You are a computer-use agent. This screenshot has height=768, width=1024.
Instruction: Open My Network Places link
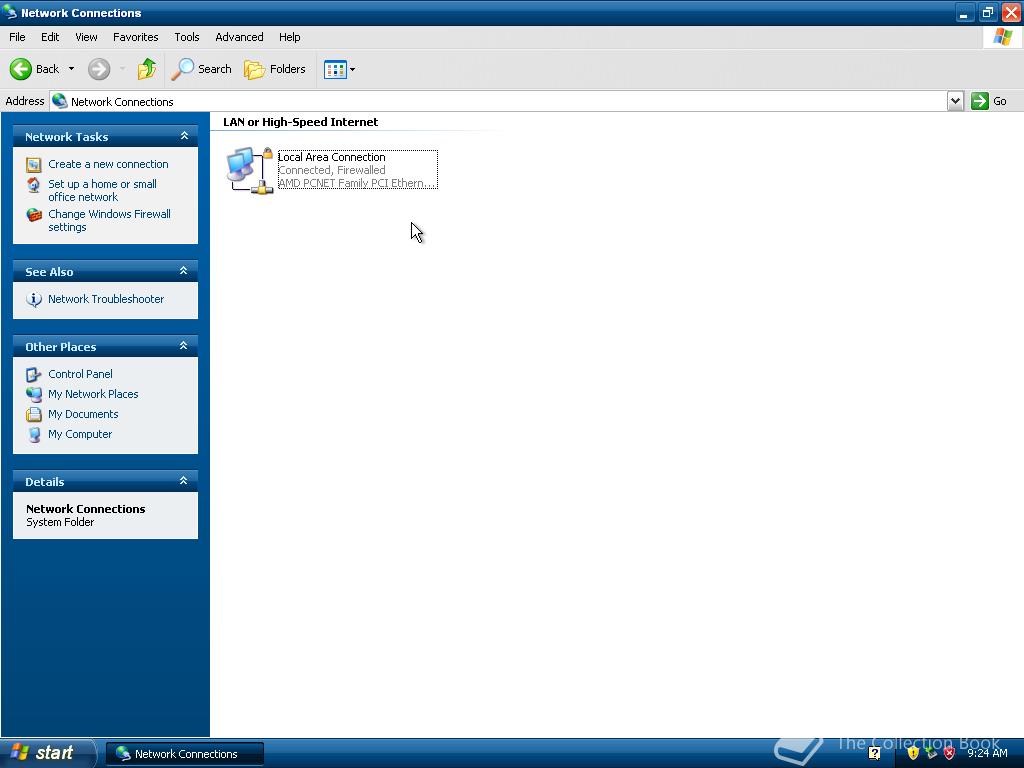click(93, 394)
